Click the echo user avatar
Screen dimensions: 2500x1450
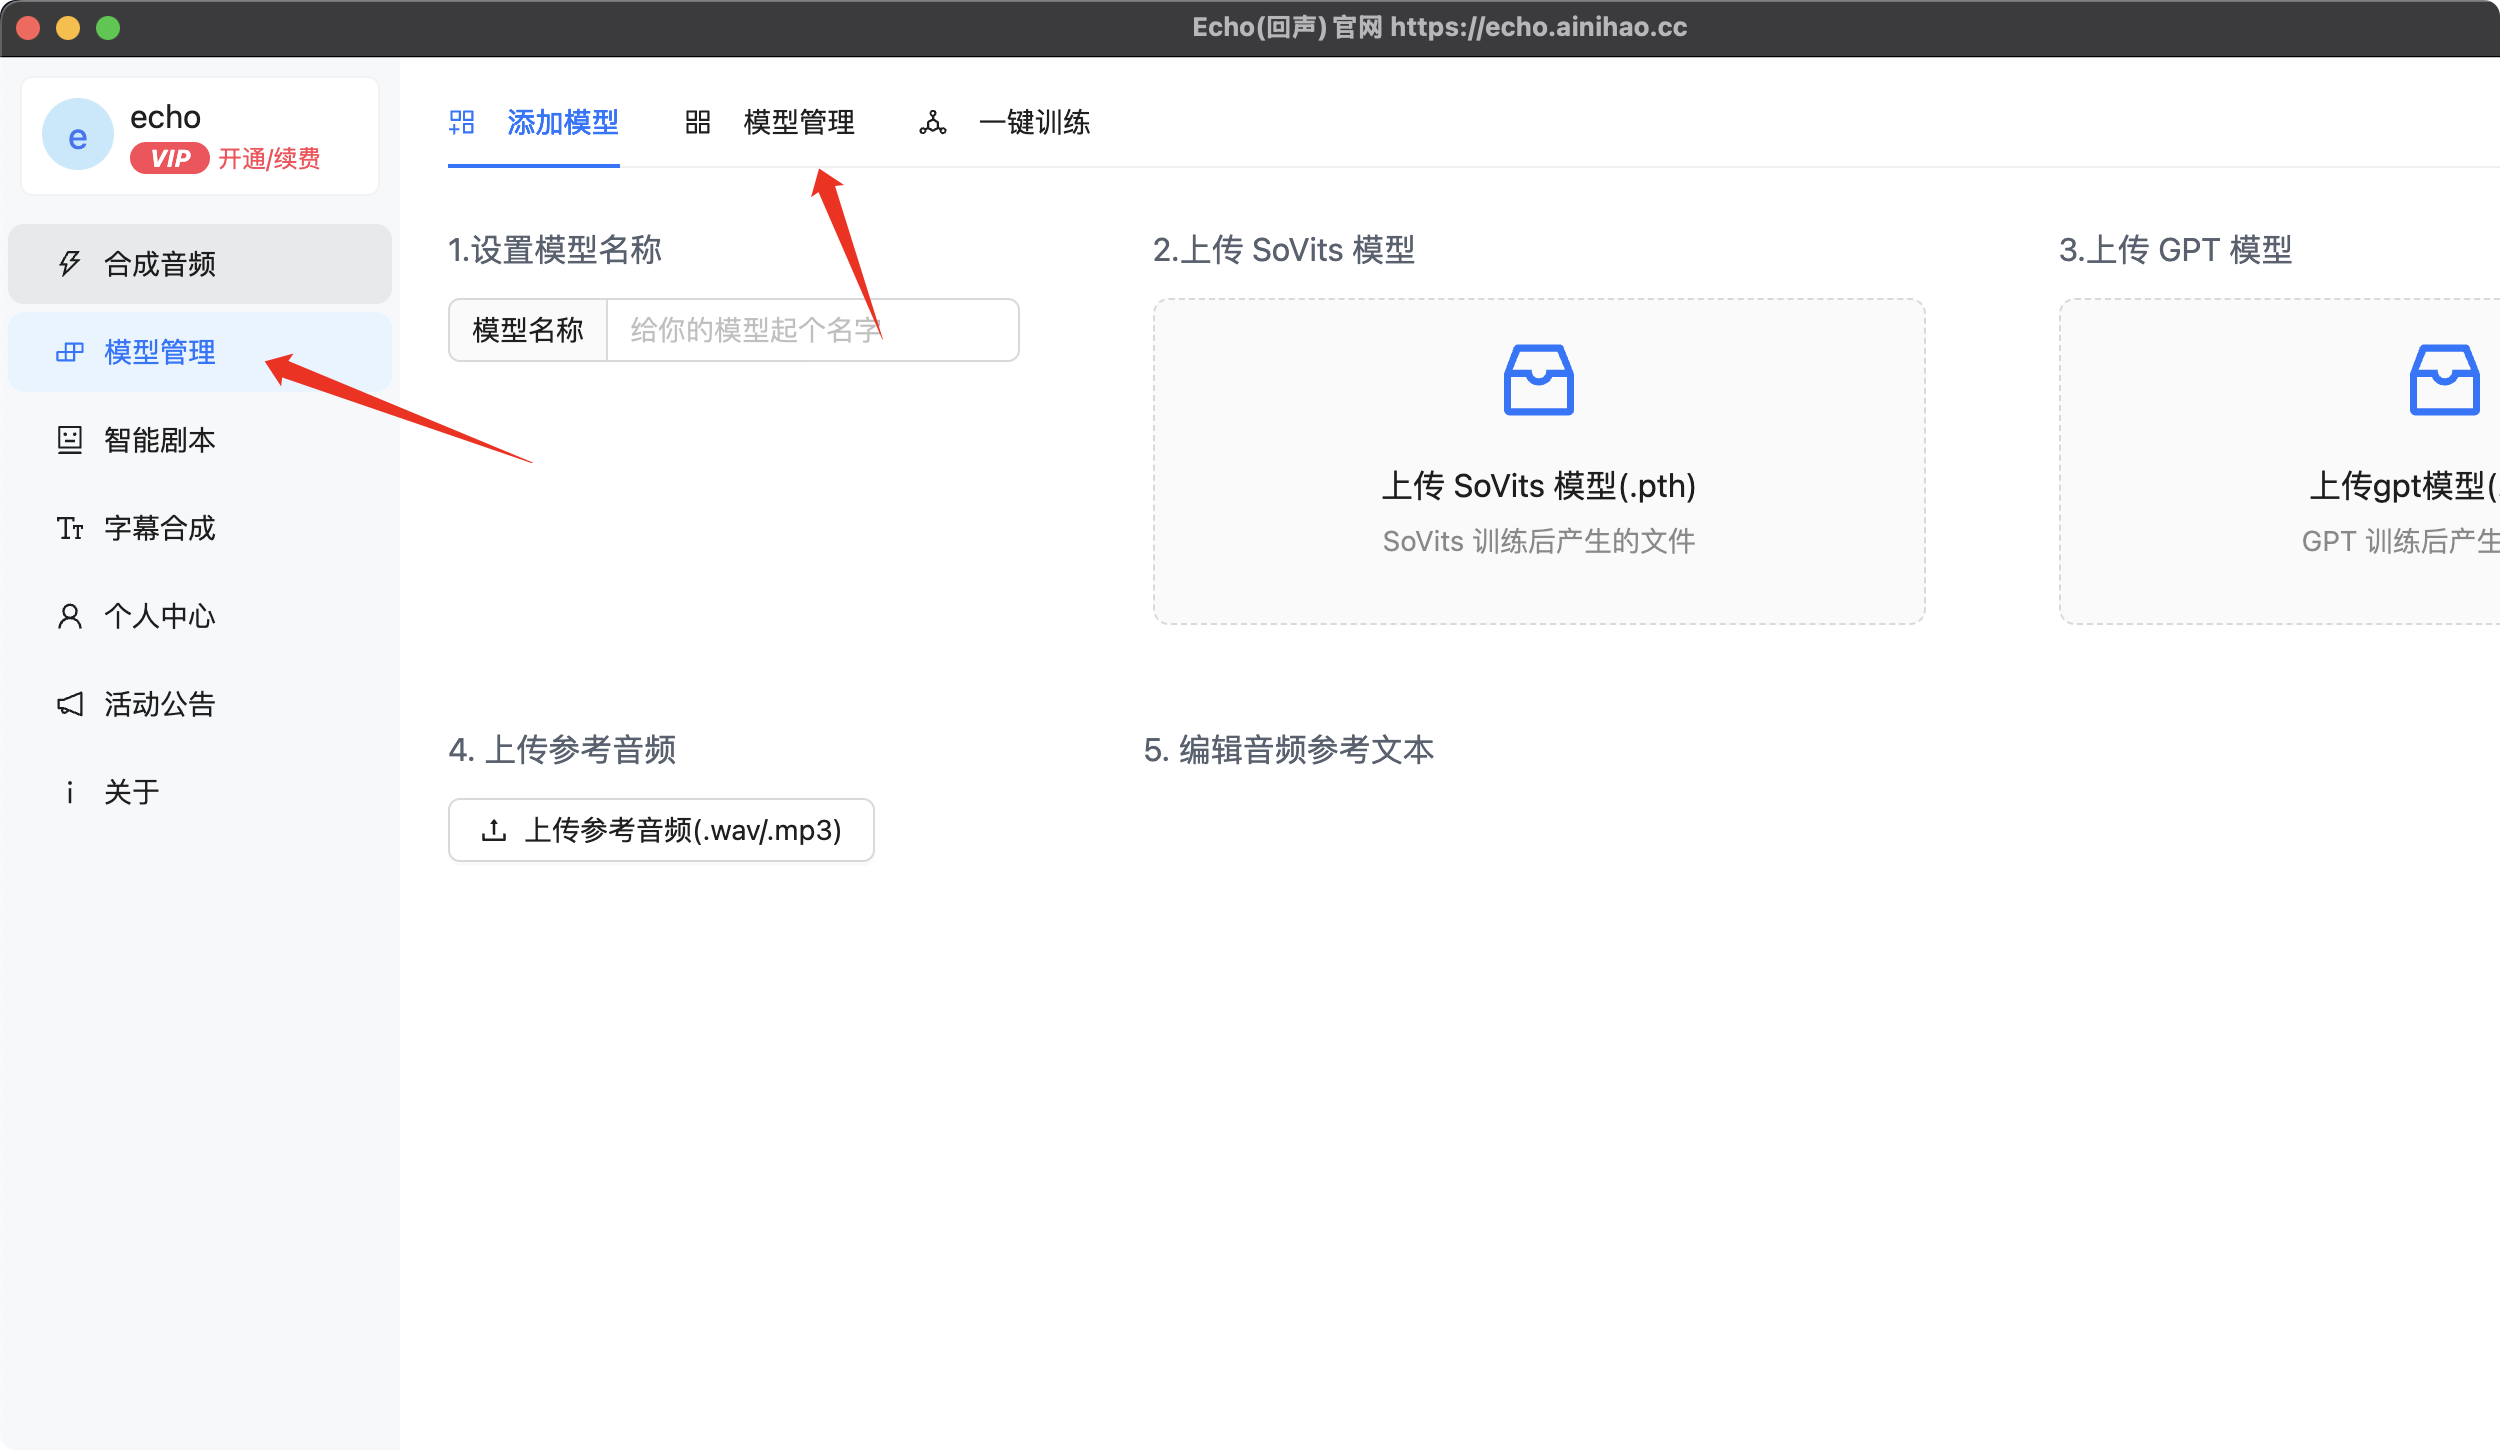point(78,135)
